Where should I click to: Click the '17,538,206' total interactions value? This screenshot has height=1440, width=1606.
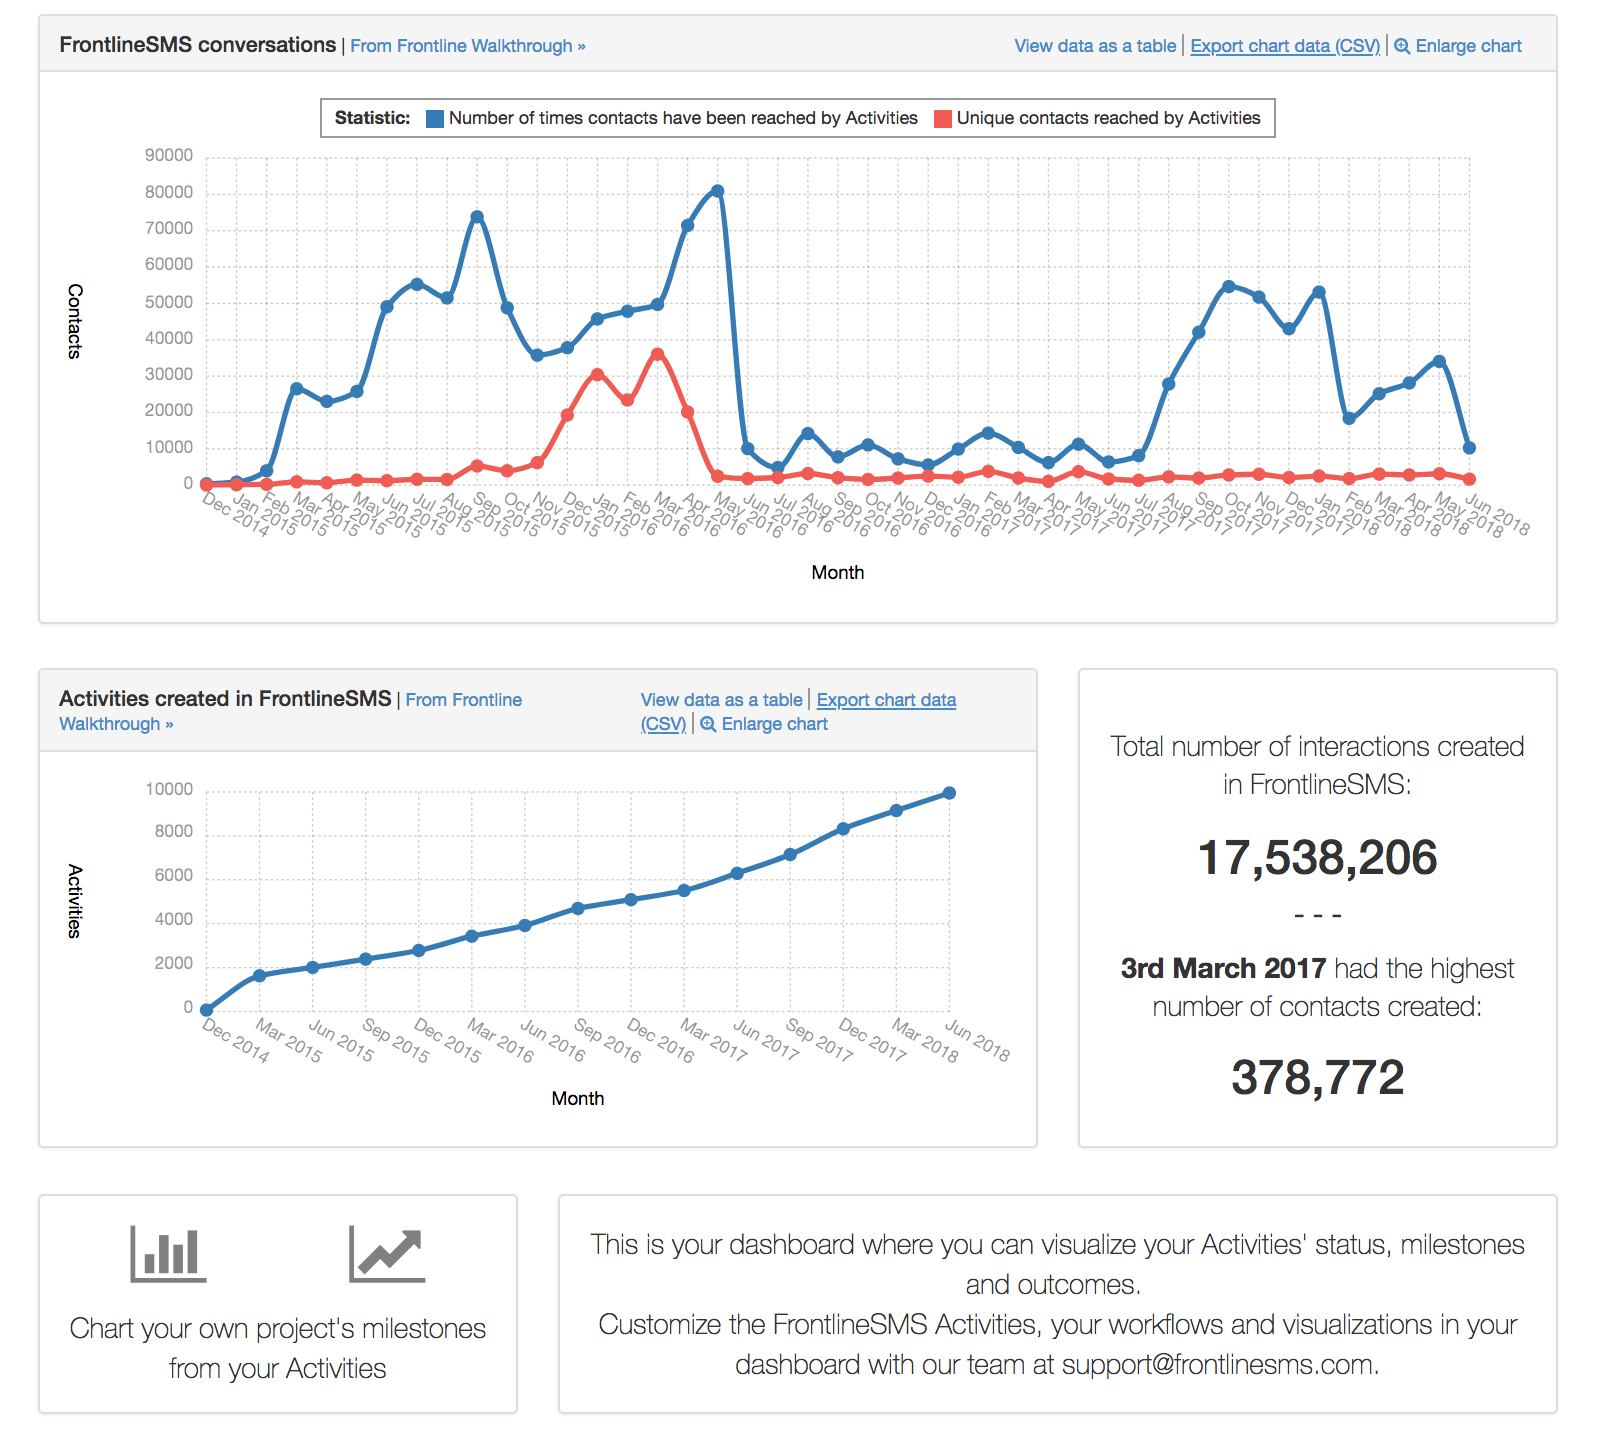pyautogui.click(x=1317, y=858)
